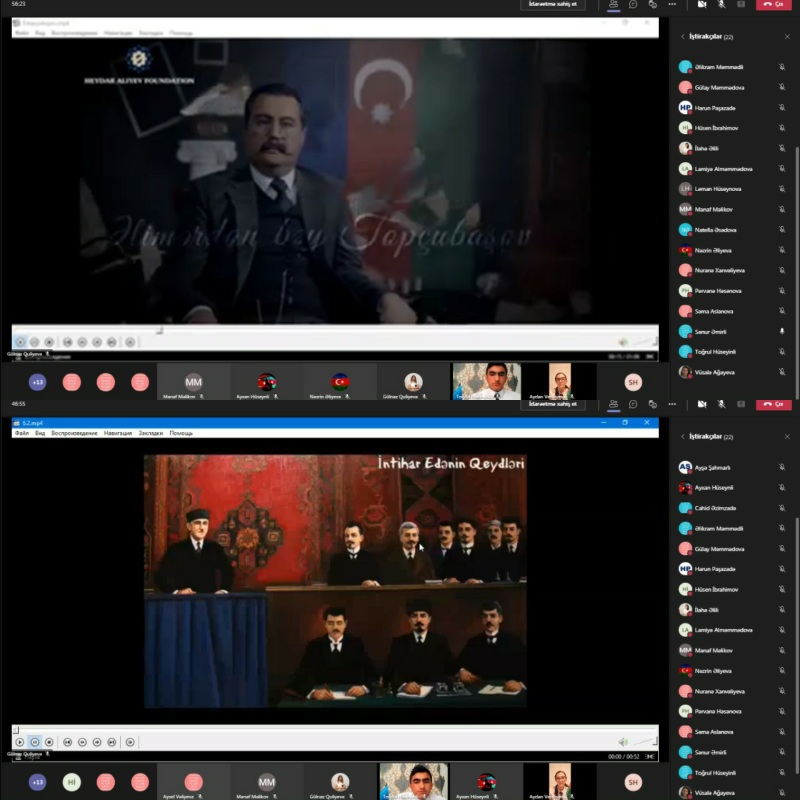This screenshot has height=800, width=800.
Task: Click the play button in the Topçubaşov video player
Action: (x=20, y=342)
